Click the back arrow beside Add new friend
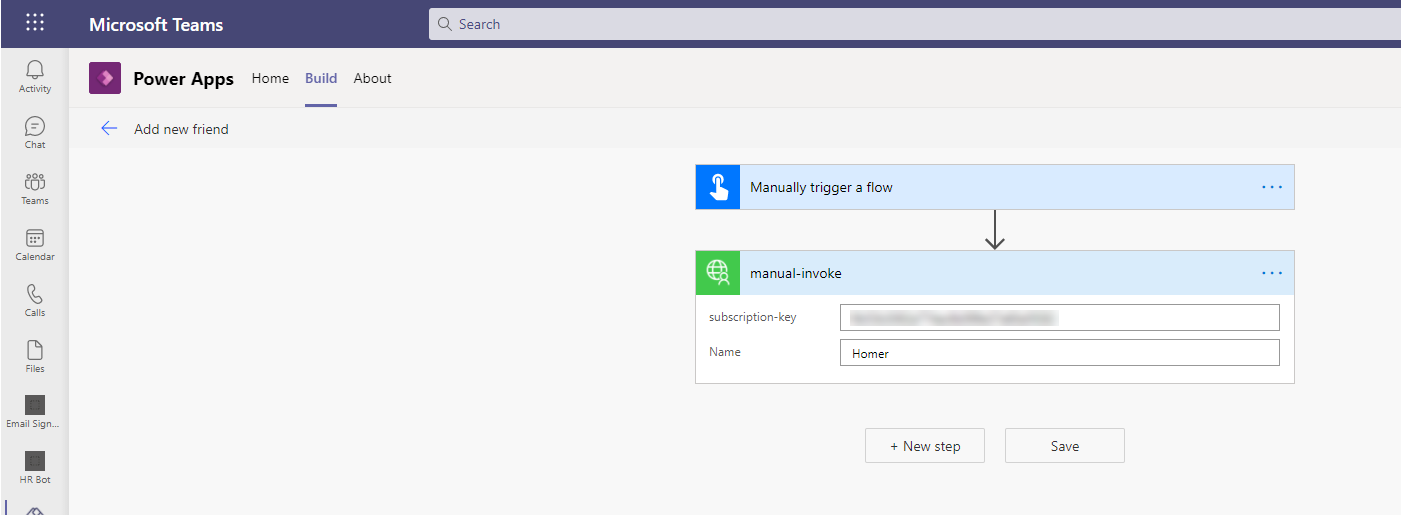The image size is (1401, 515). coord(109,129)
